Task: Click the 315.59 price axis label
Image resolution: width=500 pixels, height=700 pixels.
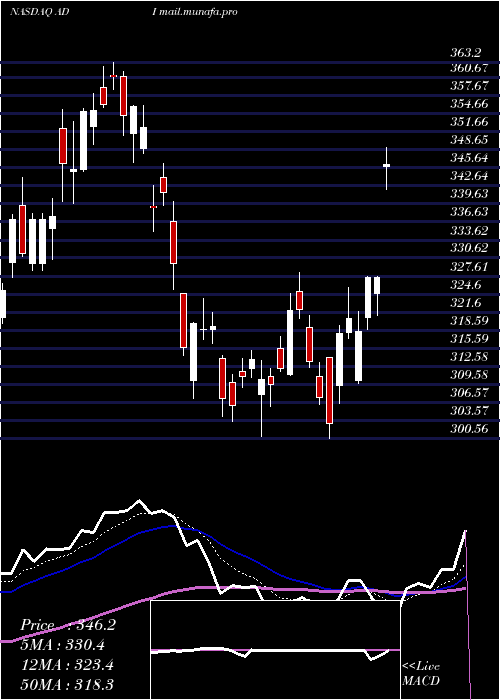Action: click(468, 338)
